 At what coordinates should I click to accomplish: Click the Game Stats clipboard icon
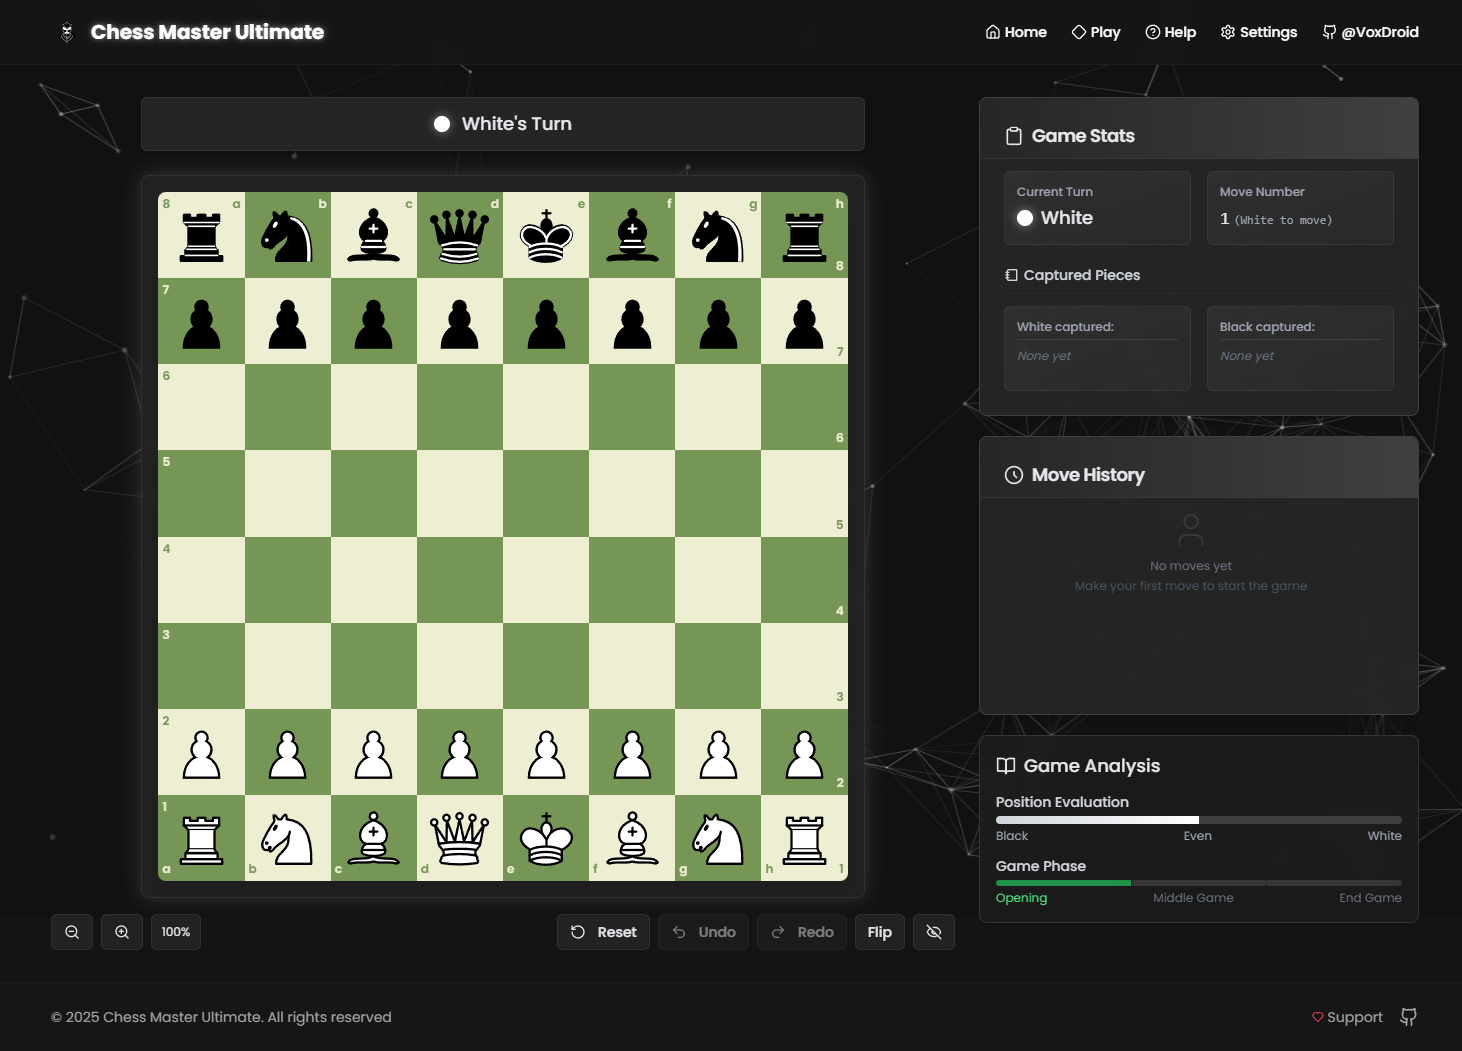click(x=1014, y=135)
